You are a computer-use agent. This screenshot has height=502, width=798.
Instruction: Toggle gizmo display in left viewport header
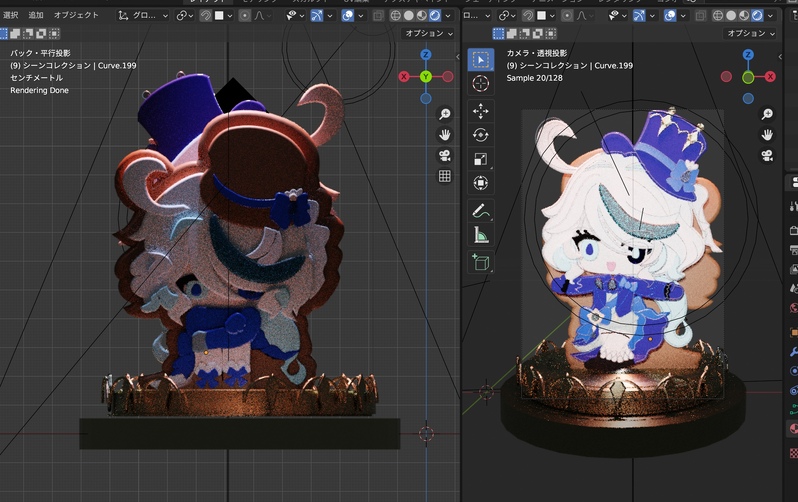[317, 16]
